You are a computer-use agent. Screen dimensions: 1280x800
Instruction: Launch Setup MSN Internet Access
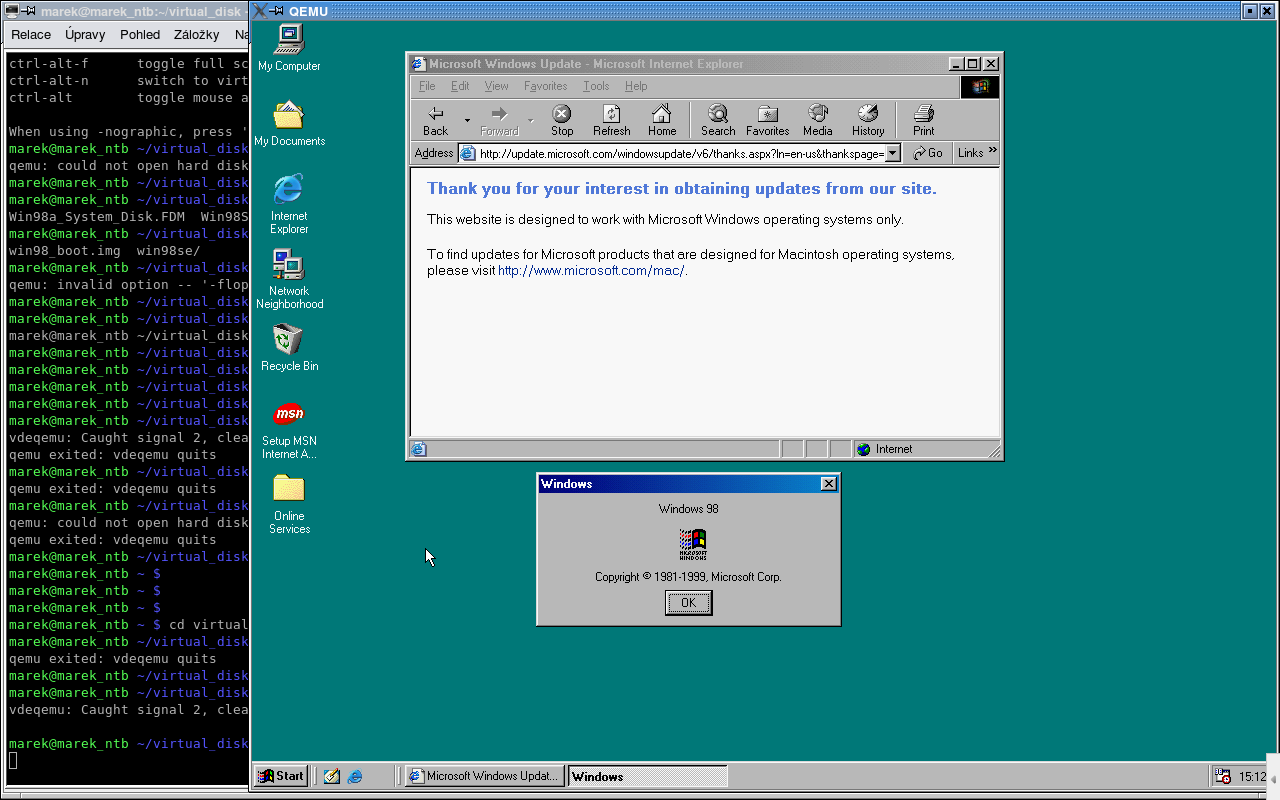(288, 415)
